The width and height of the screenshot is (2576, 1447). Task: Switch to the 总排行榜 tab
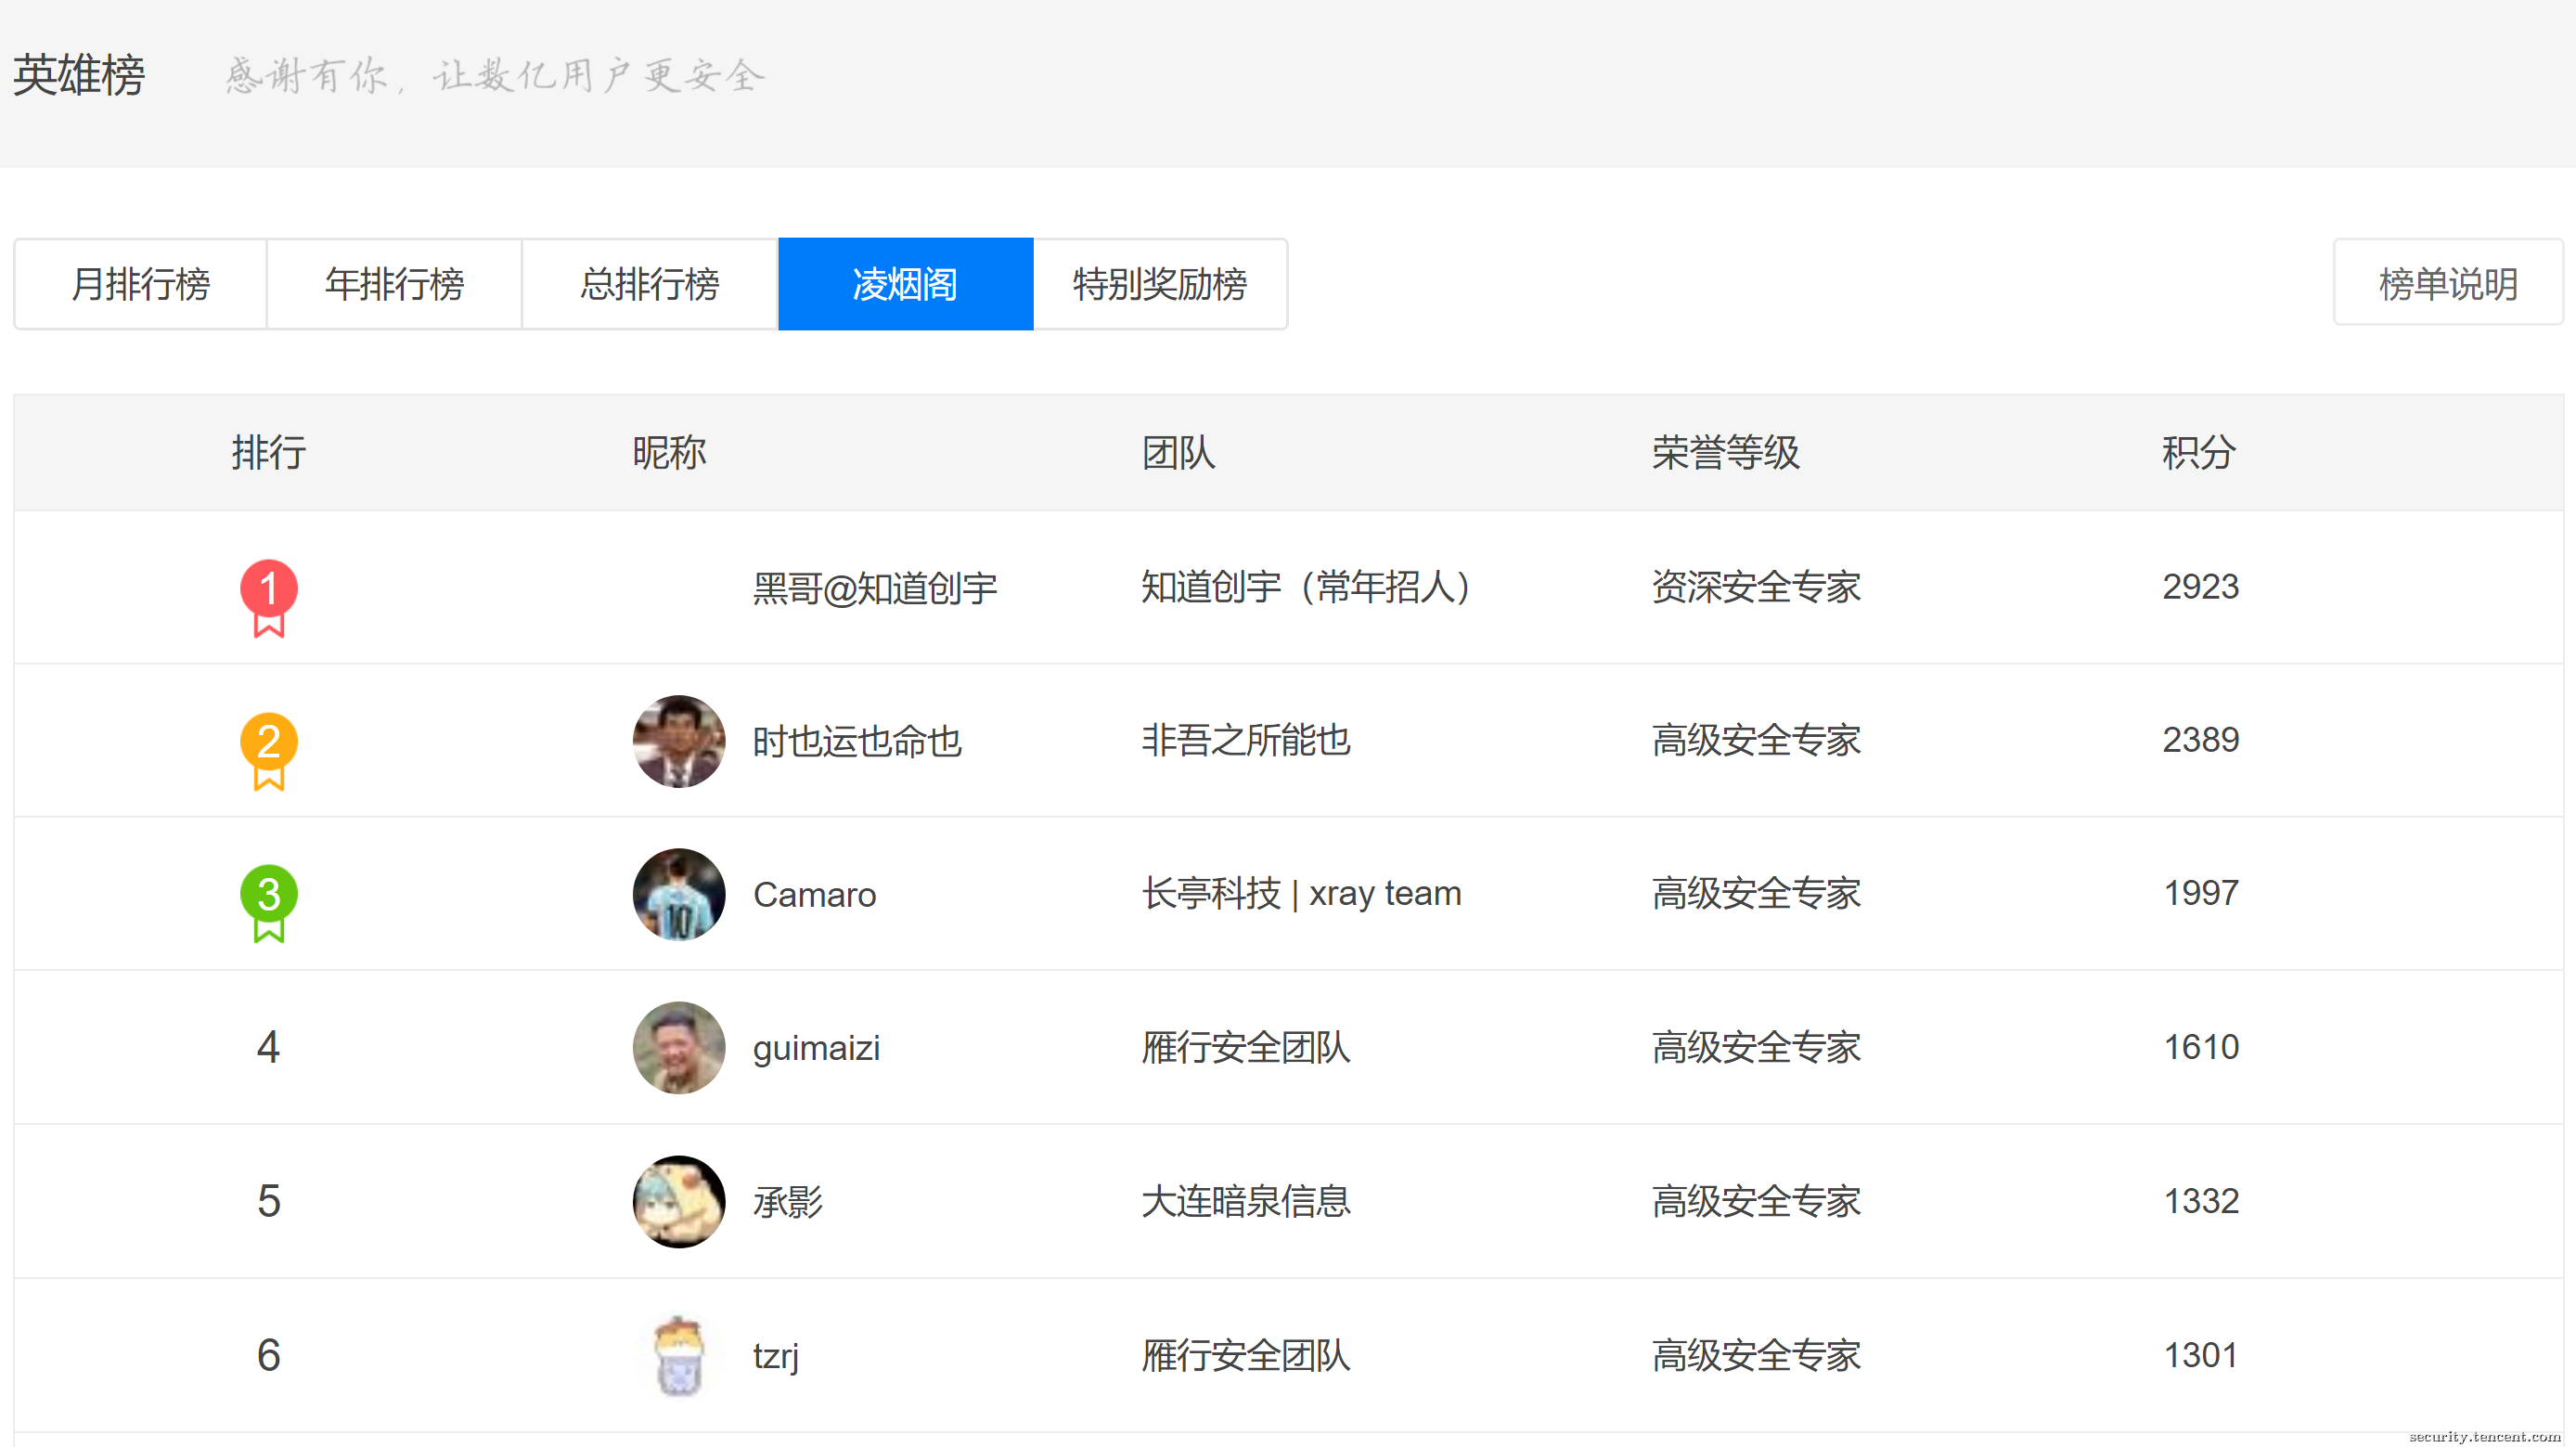tap(650, 284)
